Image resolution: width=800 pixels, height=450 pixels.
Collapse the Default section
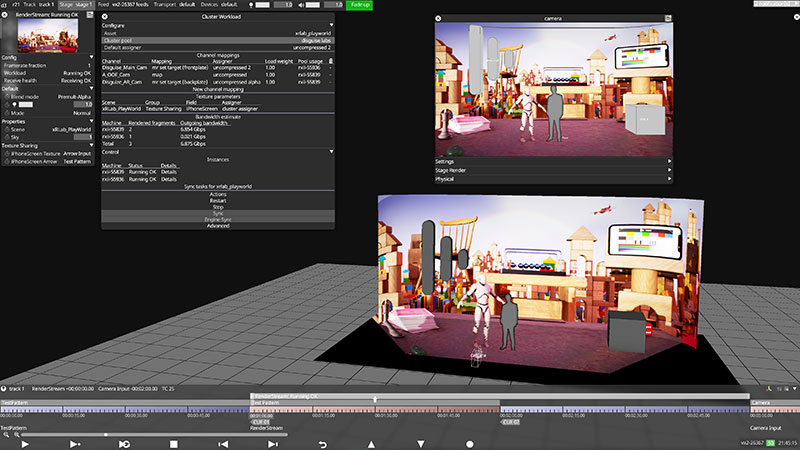click(91, 89)
